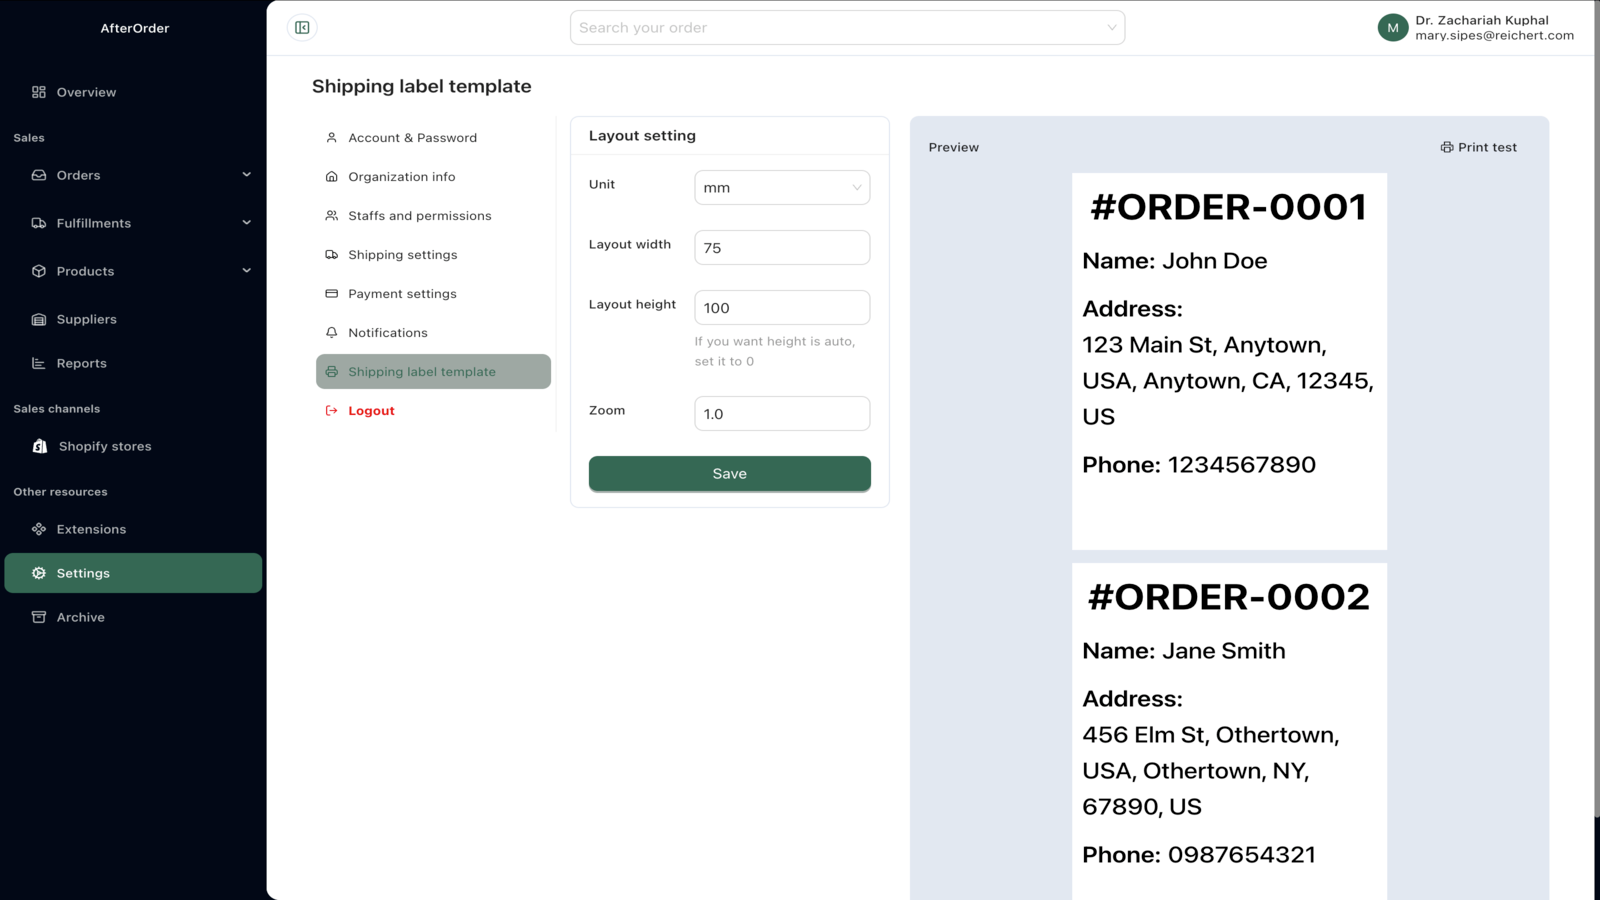1600x900 pixels.
Task: Open the order search dropdown arrow
Action: point(1112,28)
